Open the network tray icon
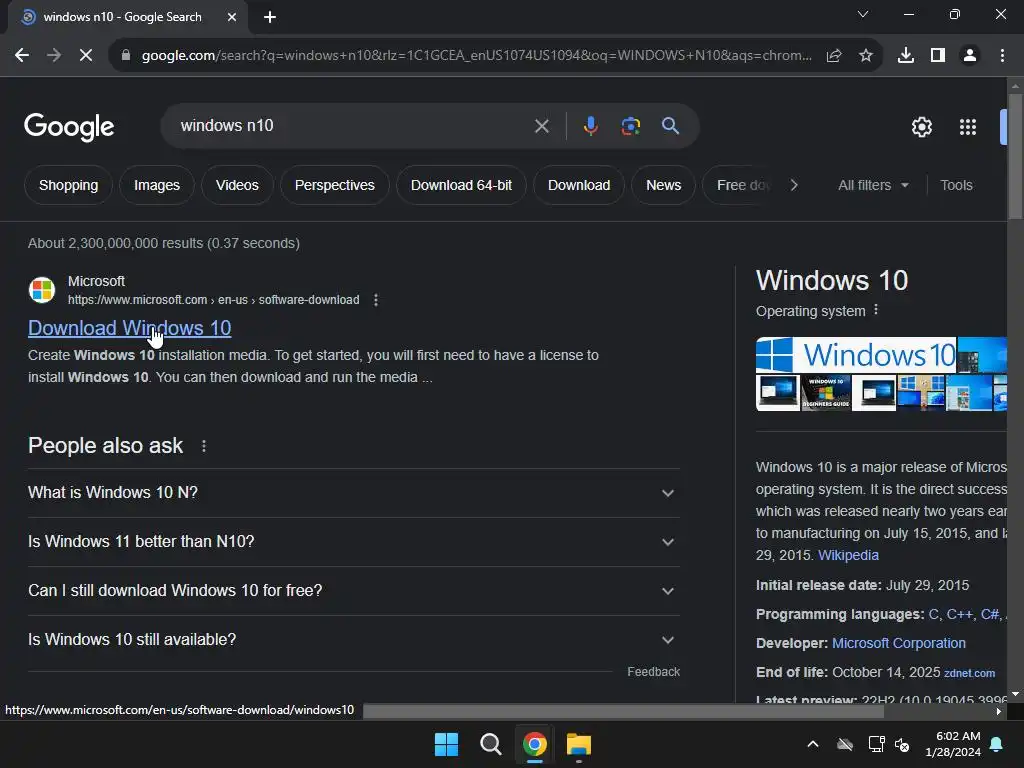Image resolution: width=1024 pixels, height=768 pixels. coord(876,744)
